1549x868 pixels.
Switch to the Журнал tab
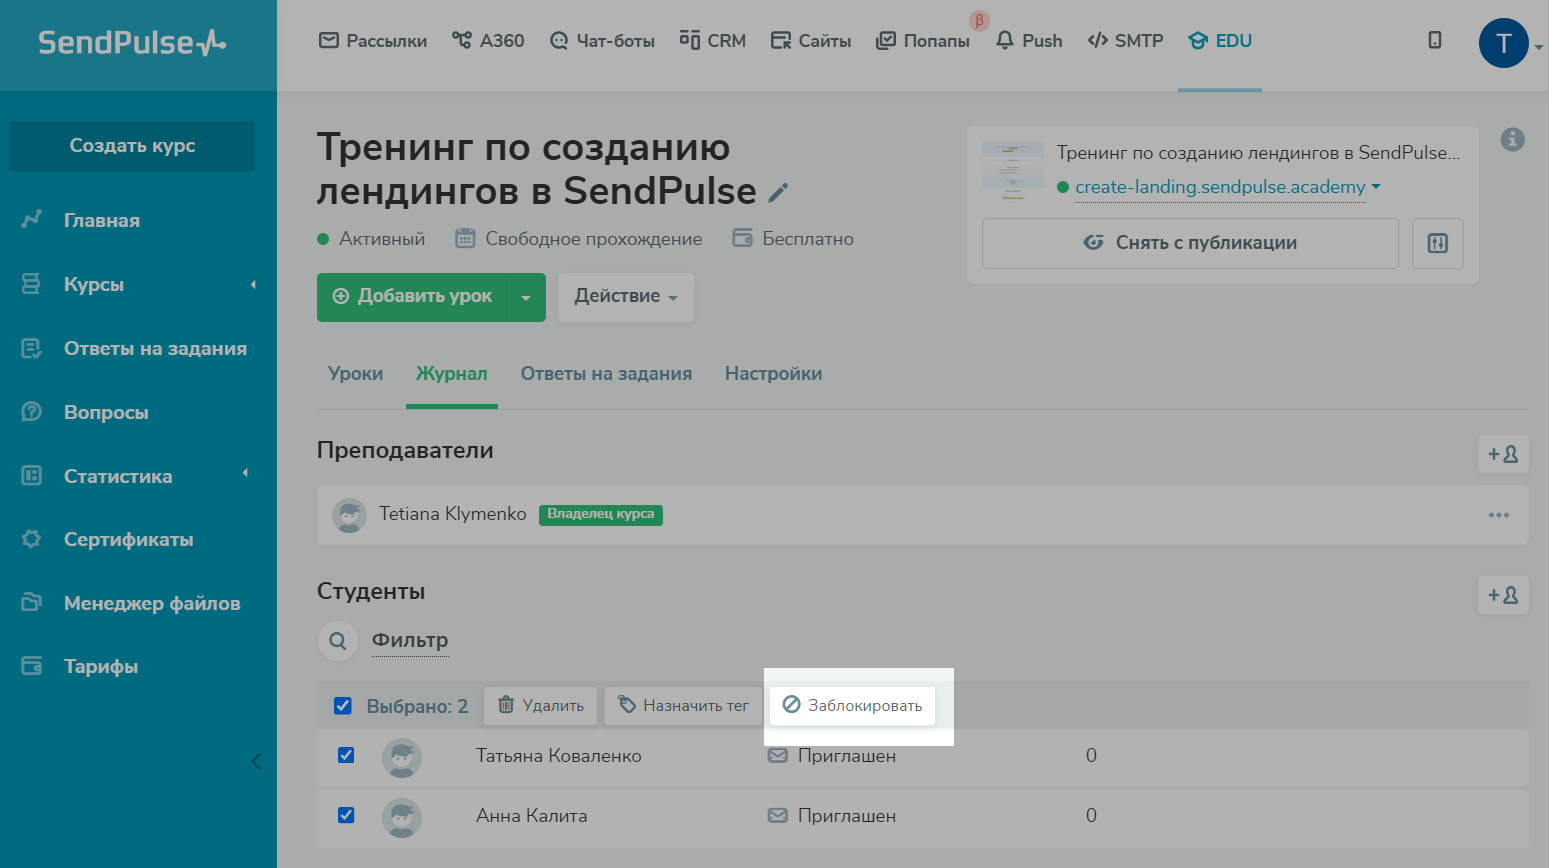click(x=452, y=374)
